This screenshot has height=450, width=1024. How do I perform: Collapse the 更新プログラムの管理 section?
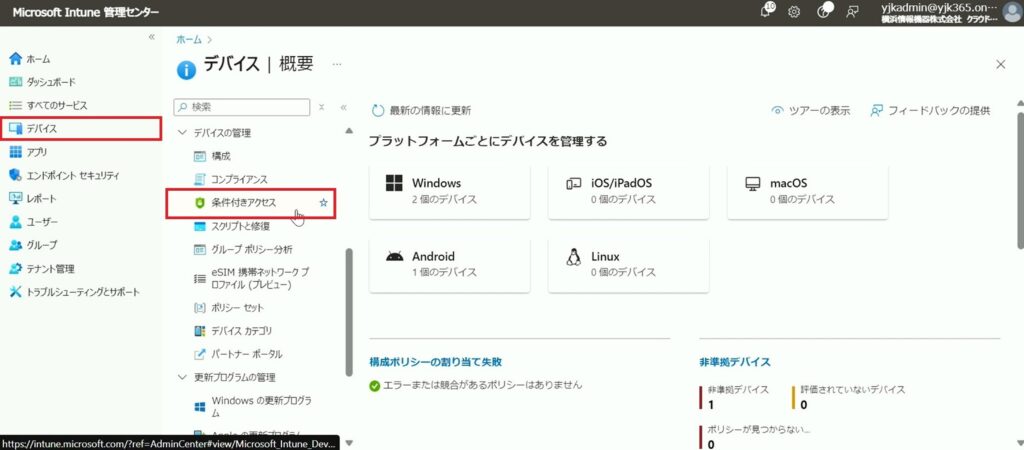[x=182, y=378]
